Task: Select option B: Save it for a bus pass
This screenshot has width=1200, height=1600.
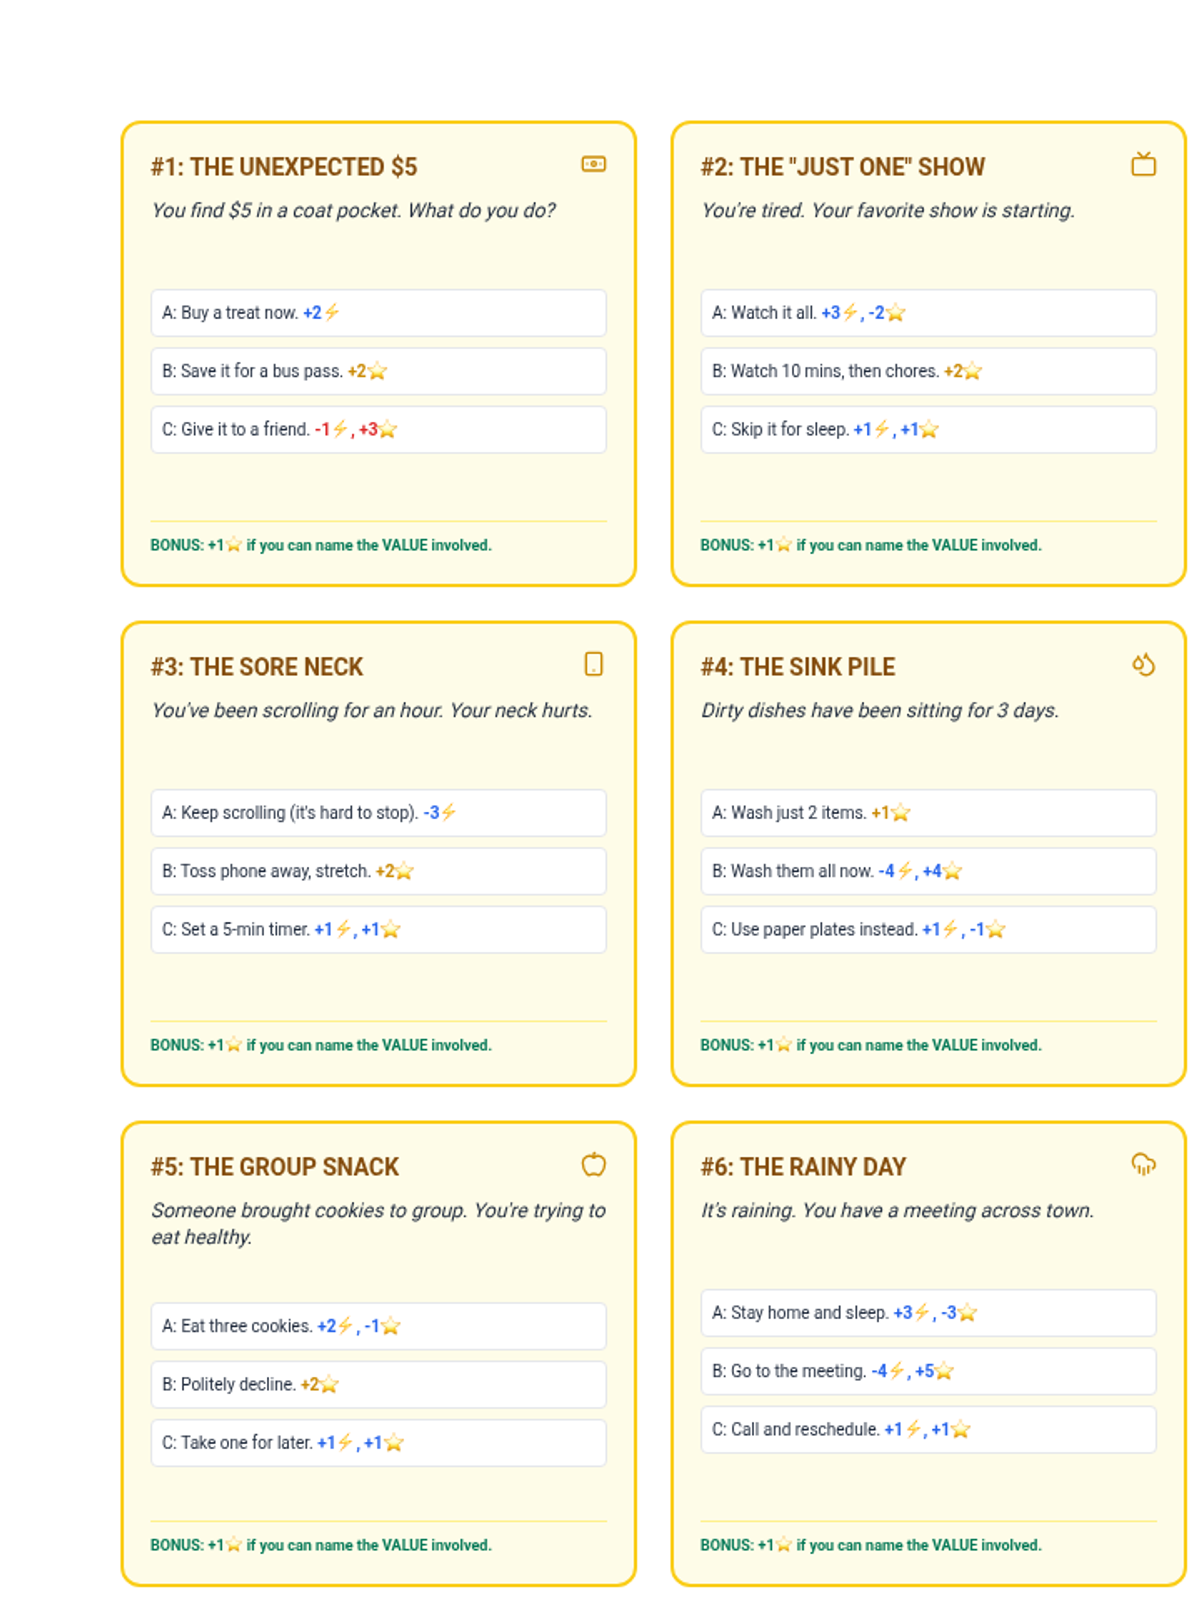Action: 378,371
